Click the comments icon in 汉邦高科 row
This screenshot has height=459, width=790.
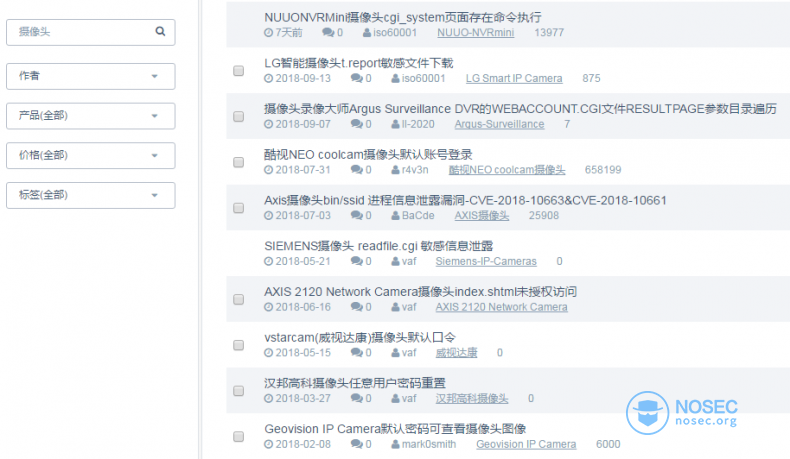[357, 399]
